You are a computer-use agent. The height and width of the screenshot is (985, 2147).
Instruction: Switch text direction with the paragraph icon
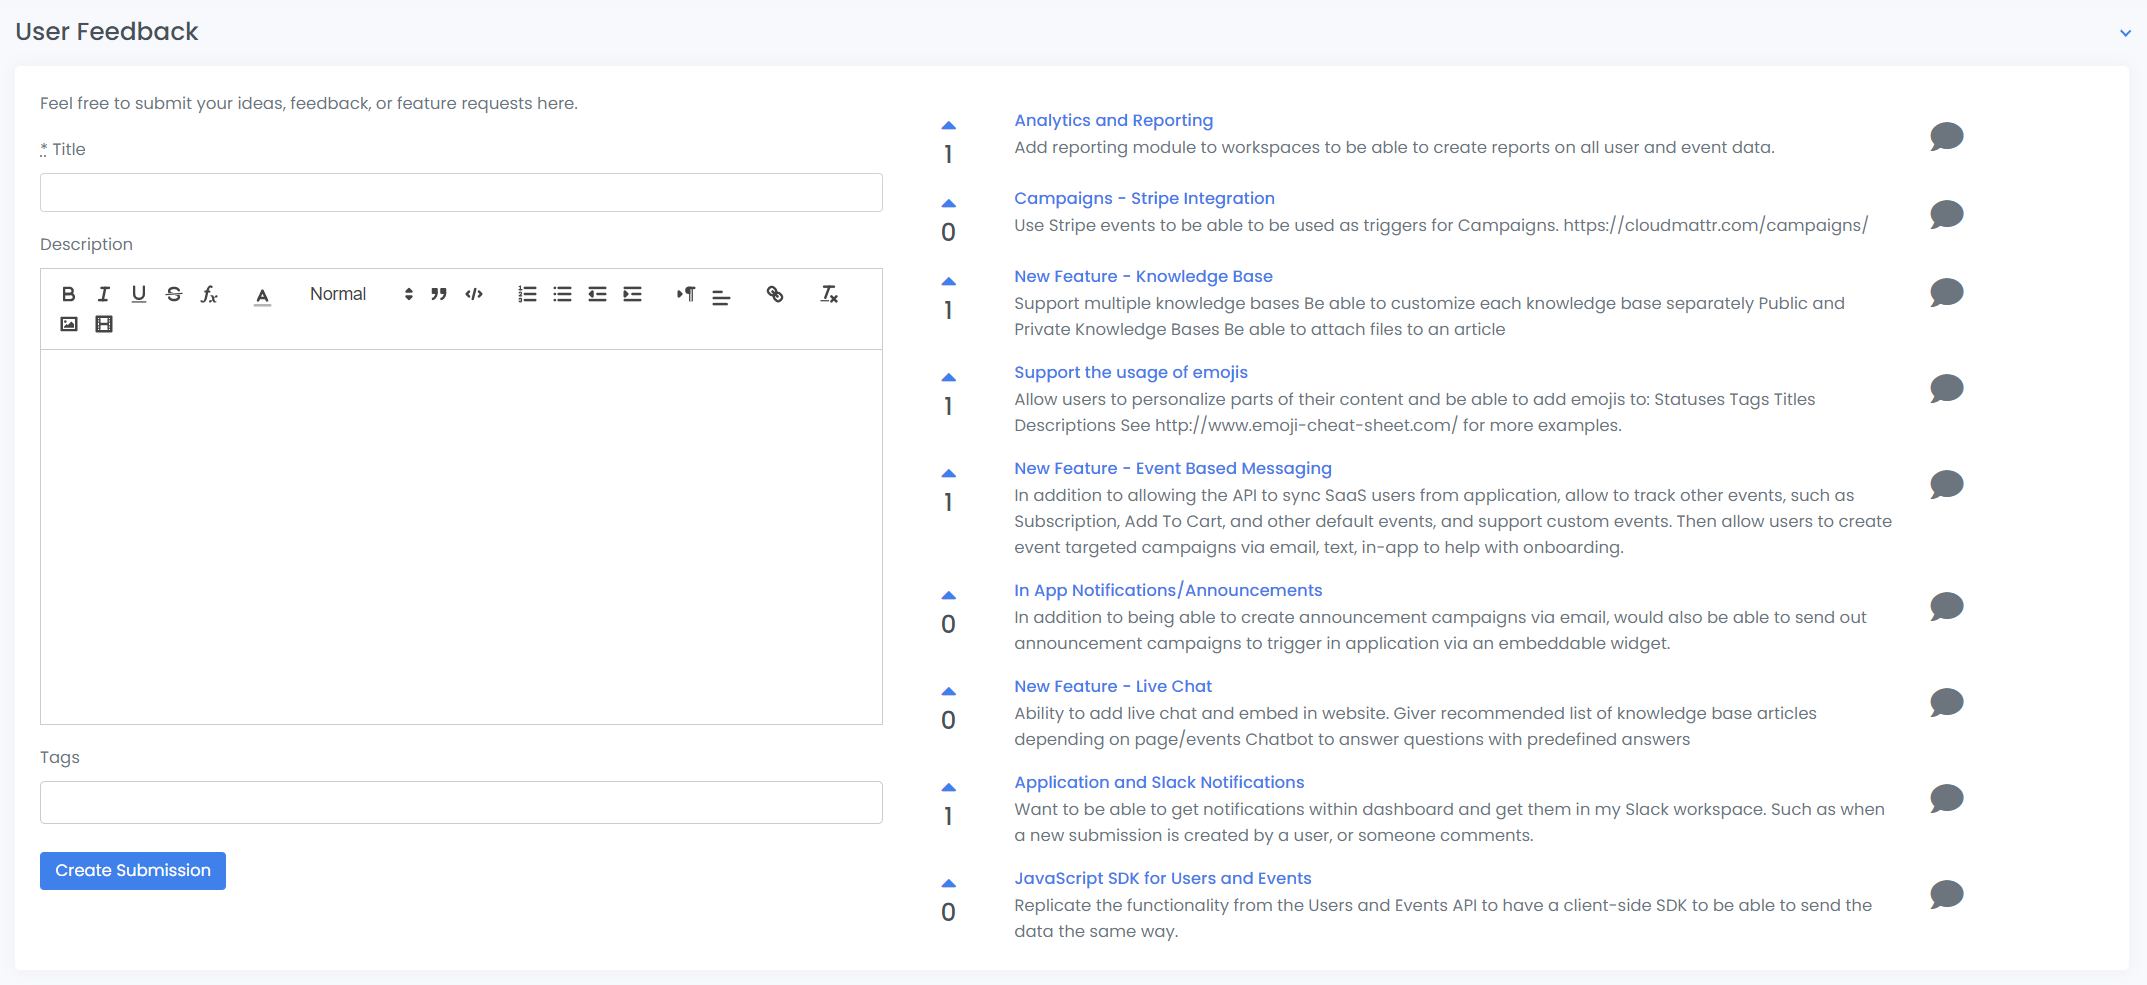click(686, 294)
